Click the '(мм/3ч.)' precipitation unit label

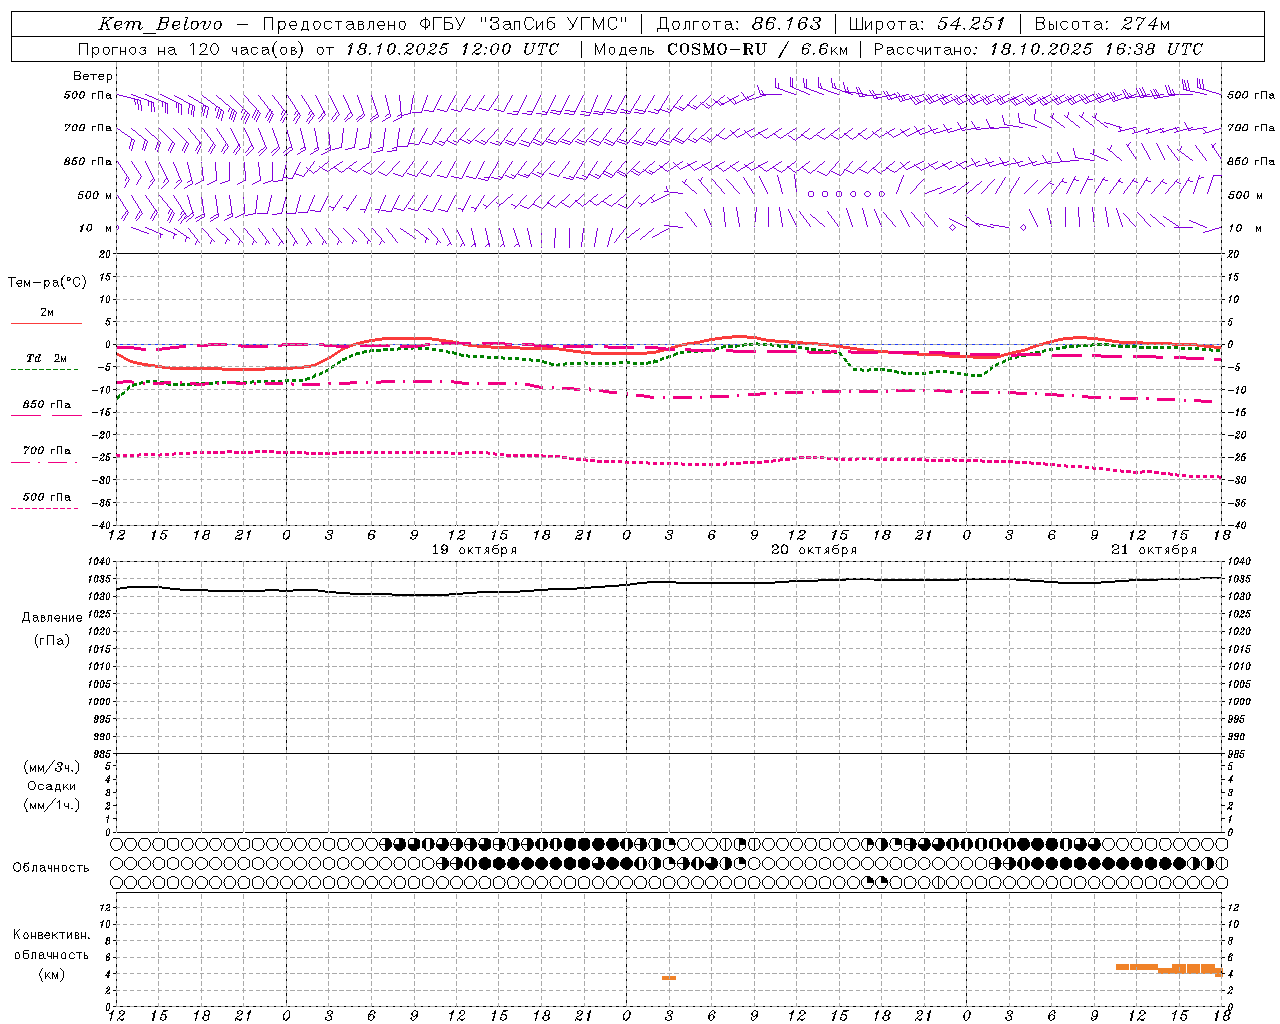point(52,767)
